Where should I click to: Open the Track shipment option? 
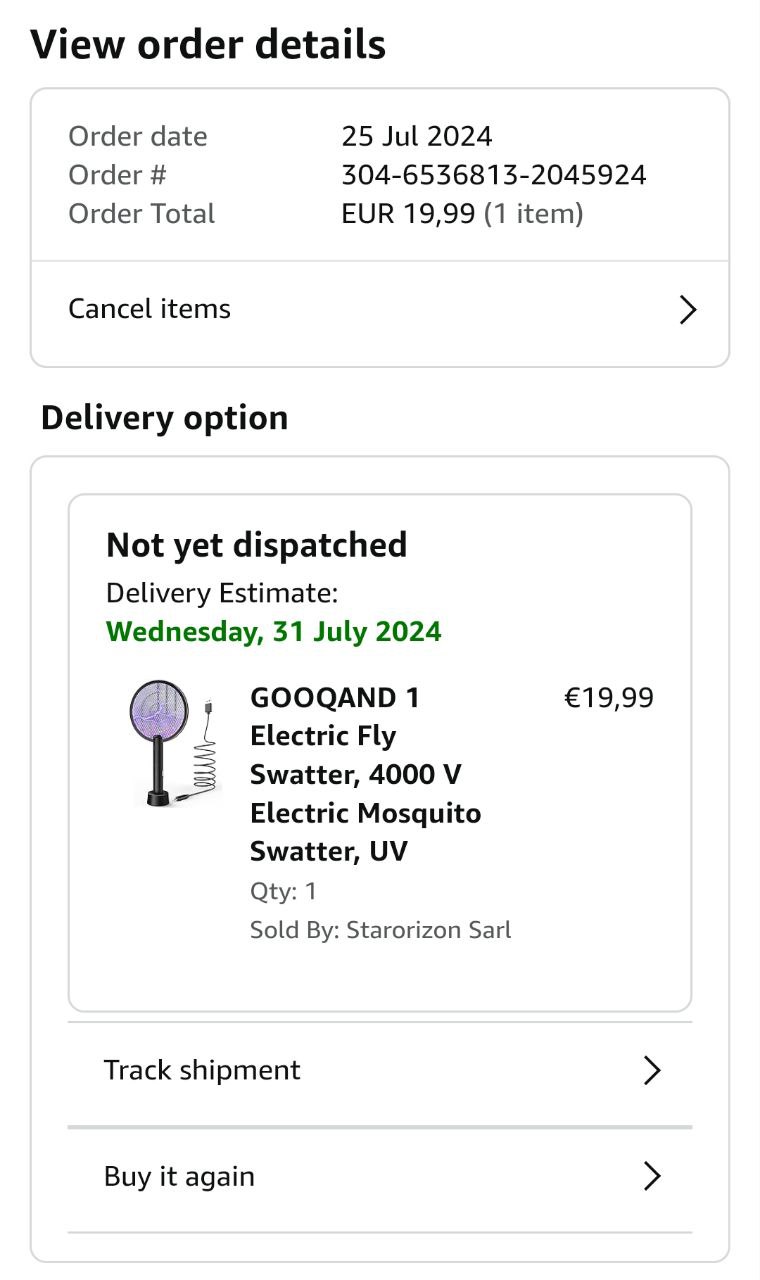coord(202,1070)
